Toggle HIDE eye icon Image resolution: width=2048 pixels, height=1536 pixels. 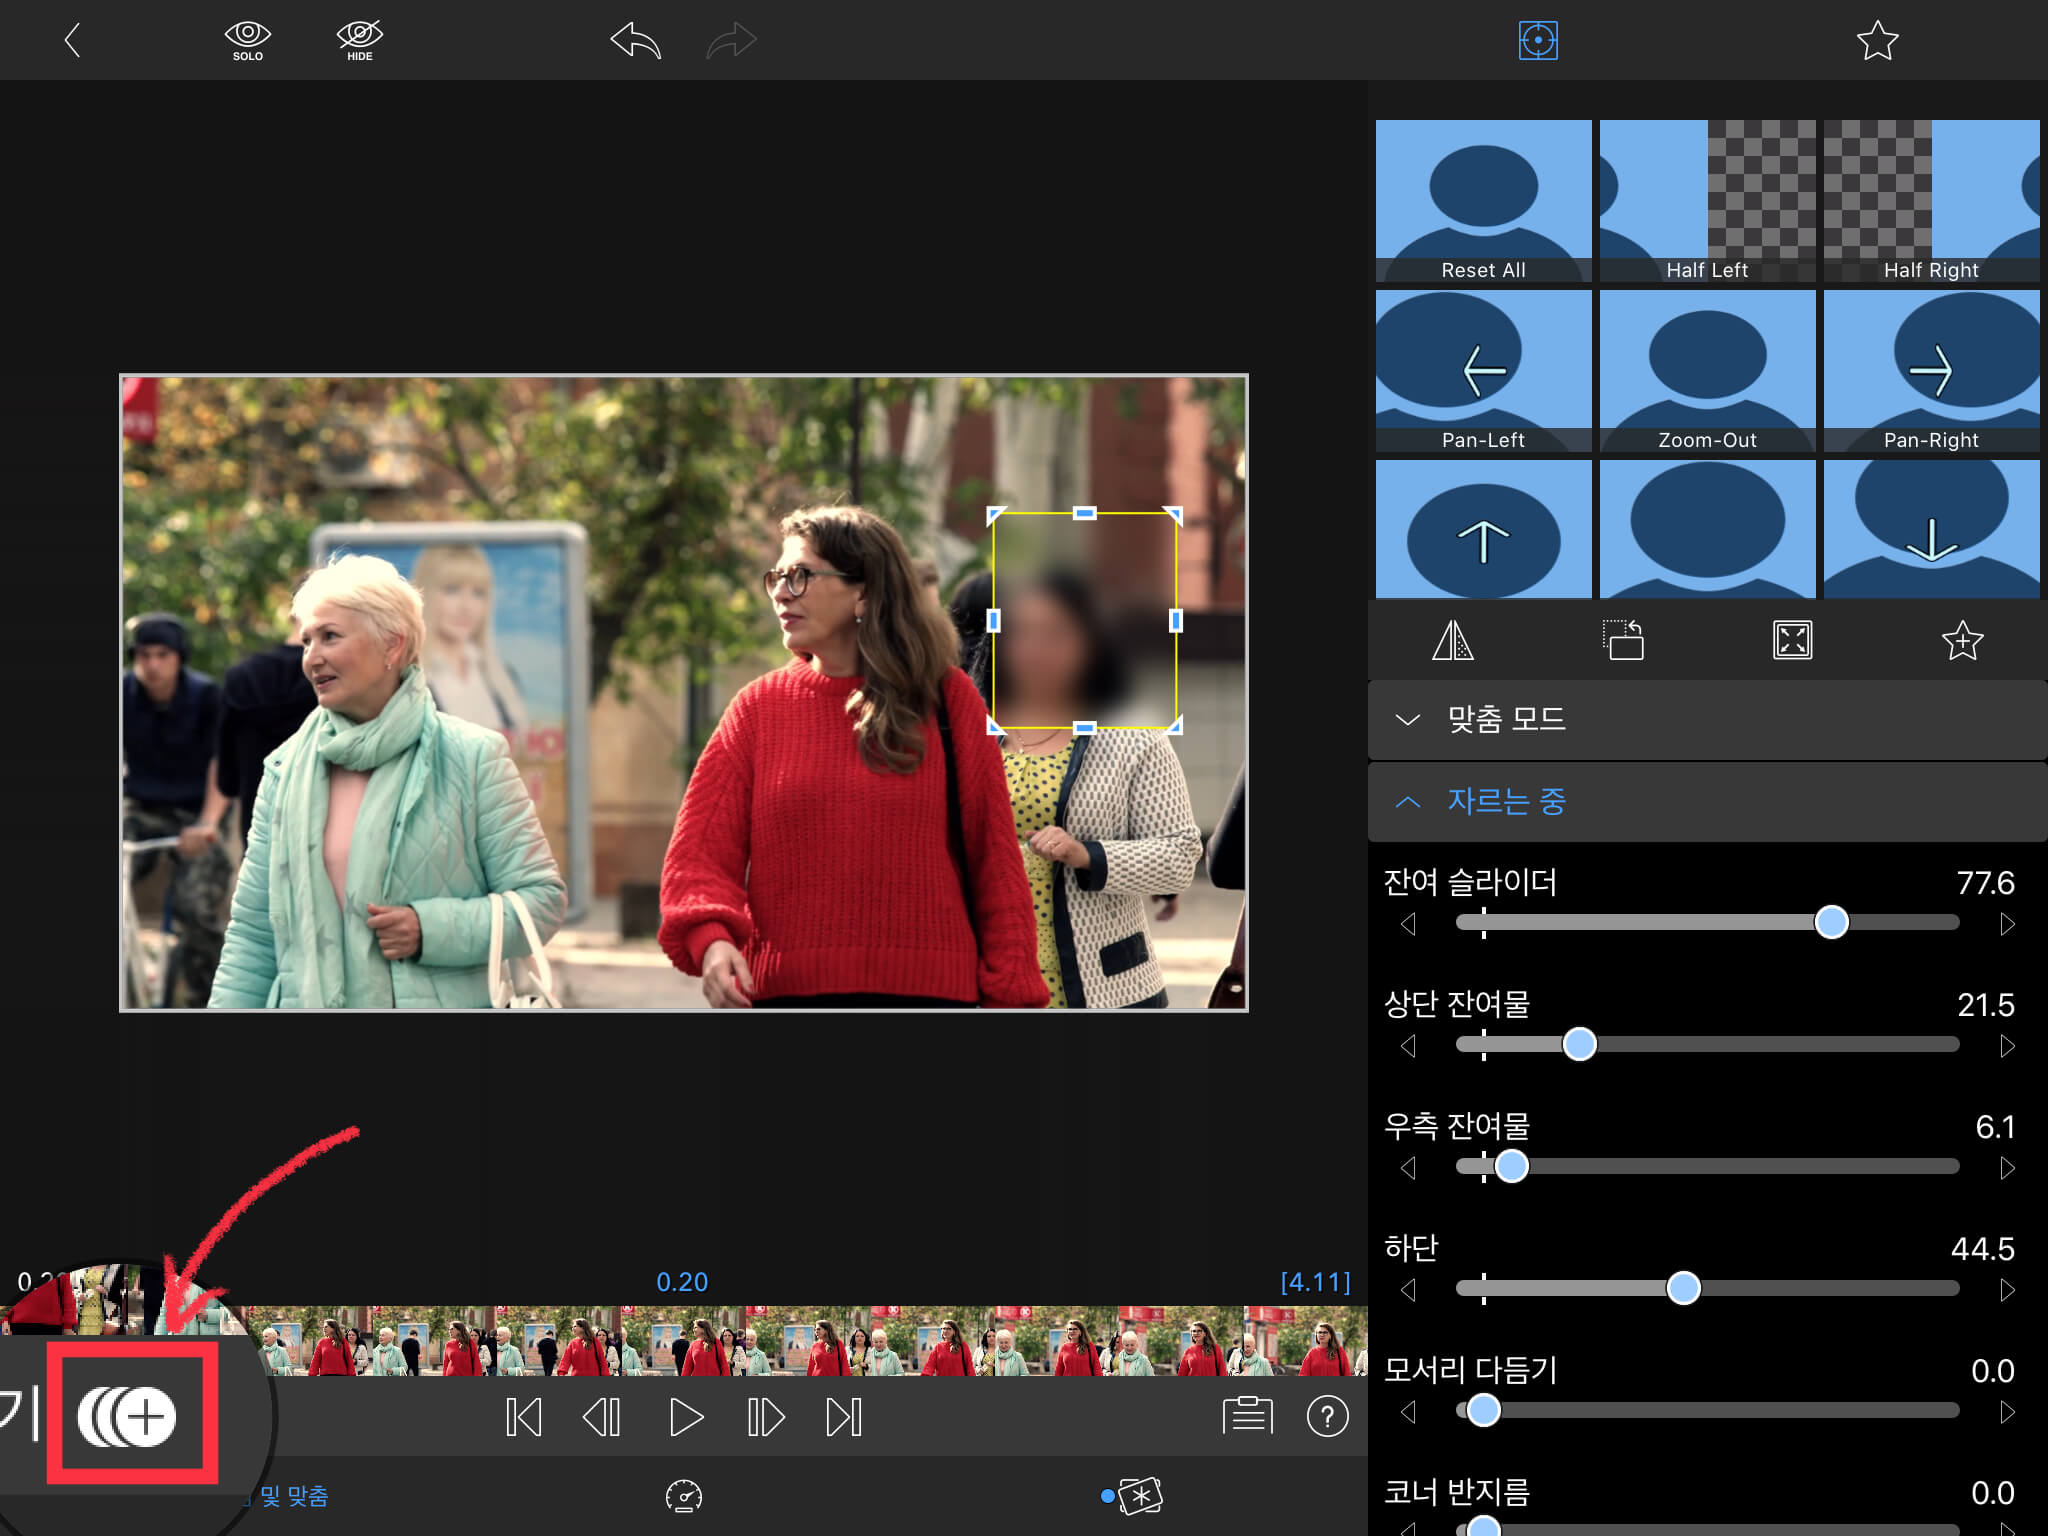coord(359,41)
